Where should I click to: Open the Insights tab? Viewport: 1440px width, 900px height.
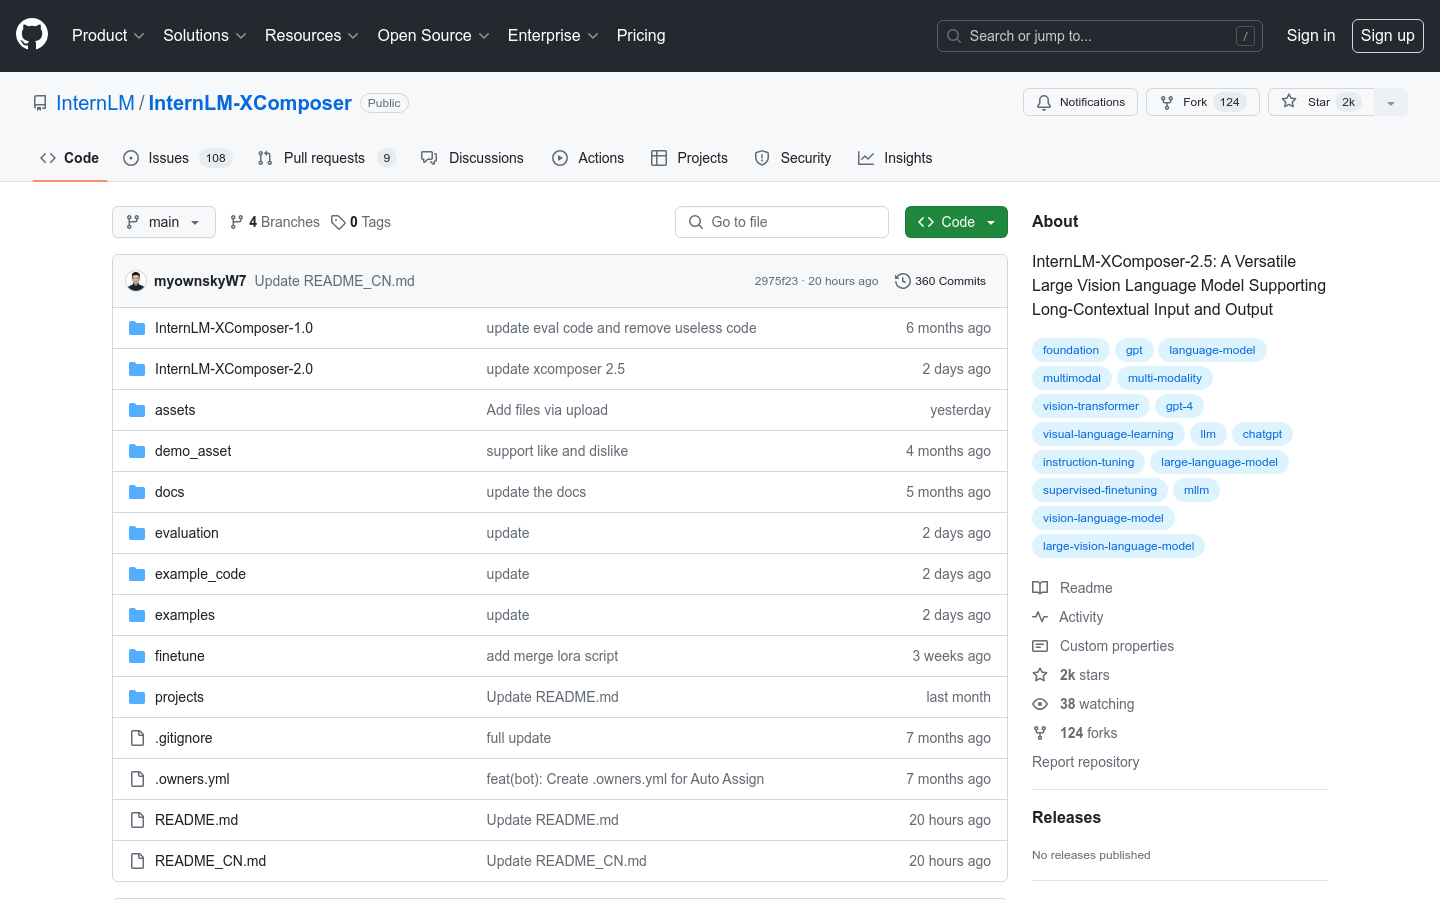click(x=895, y=157)
